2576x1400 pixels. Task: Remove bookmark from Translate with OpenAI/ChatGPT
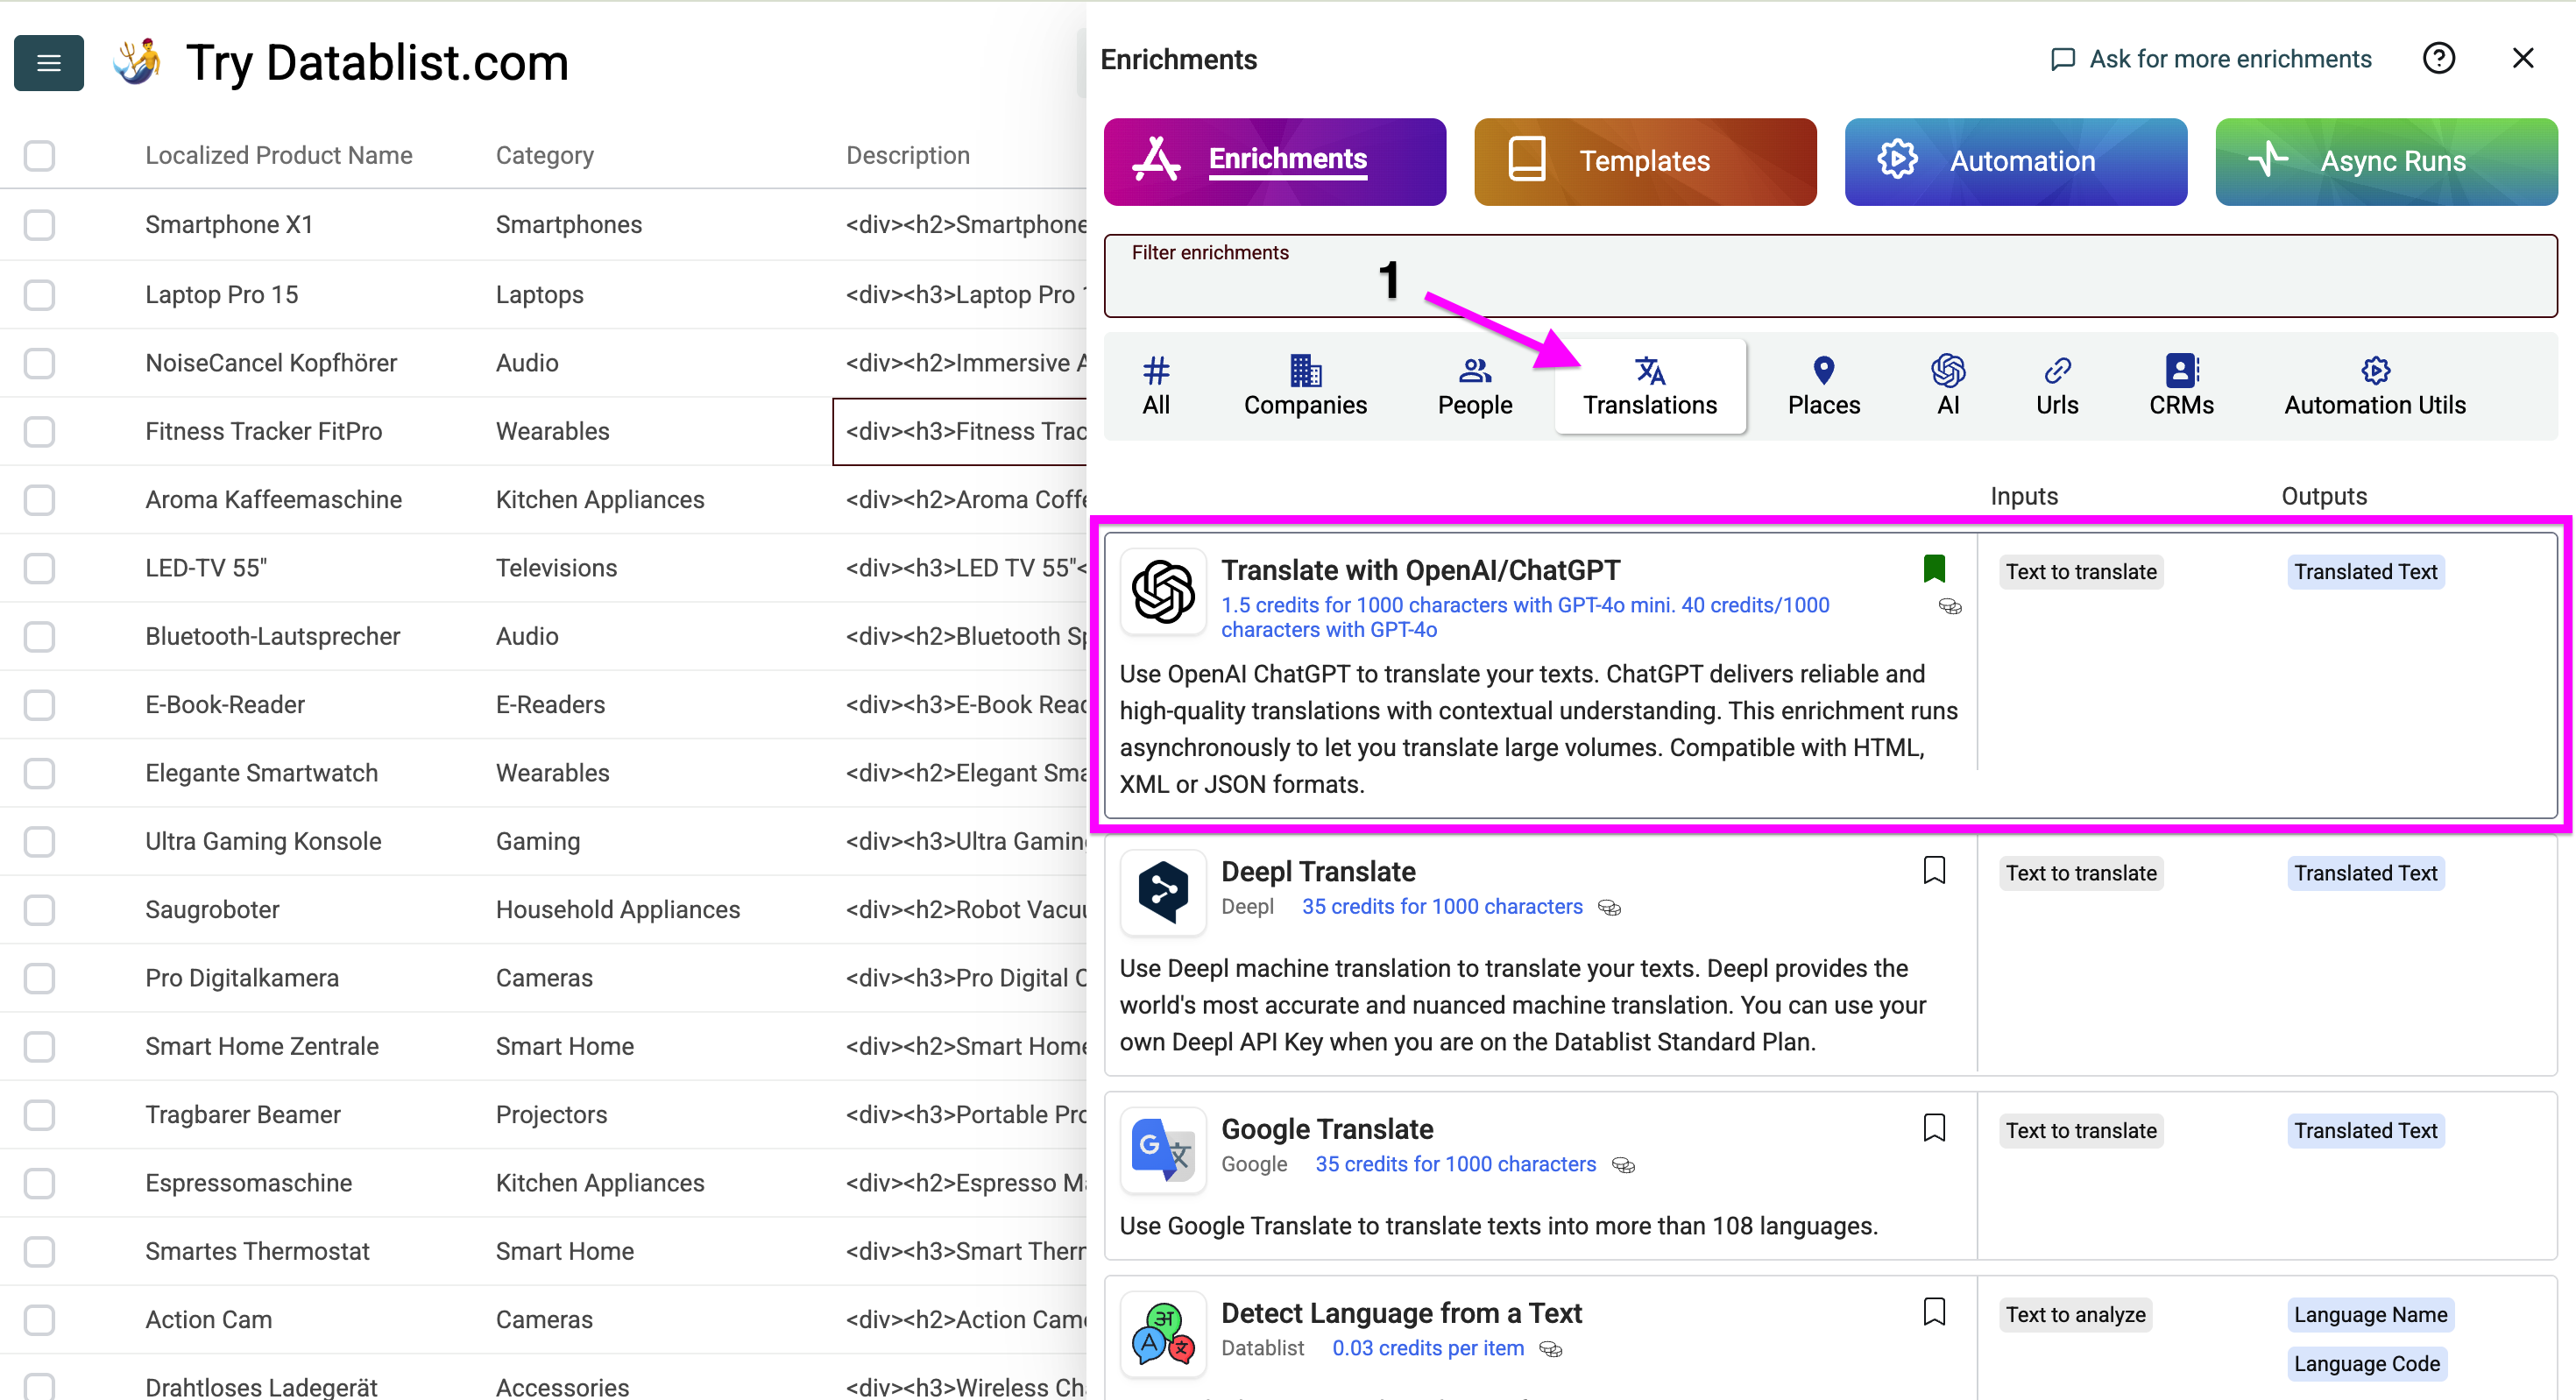(1934, 569)
